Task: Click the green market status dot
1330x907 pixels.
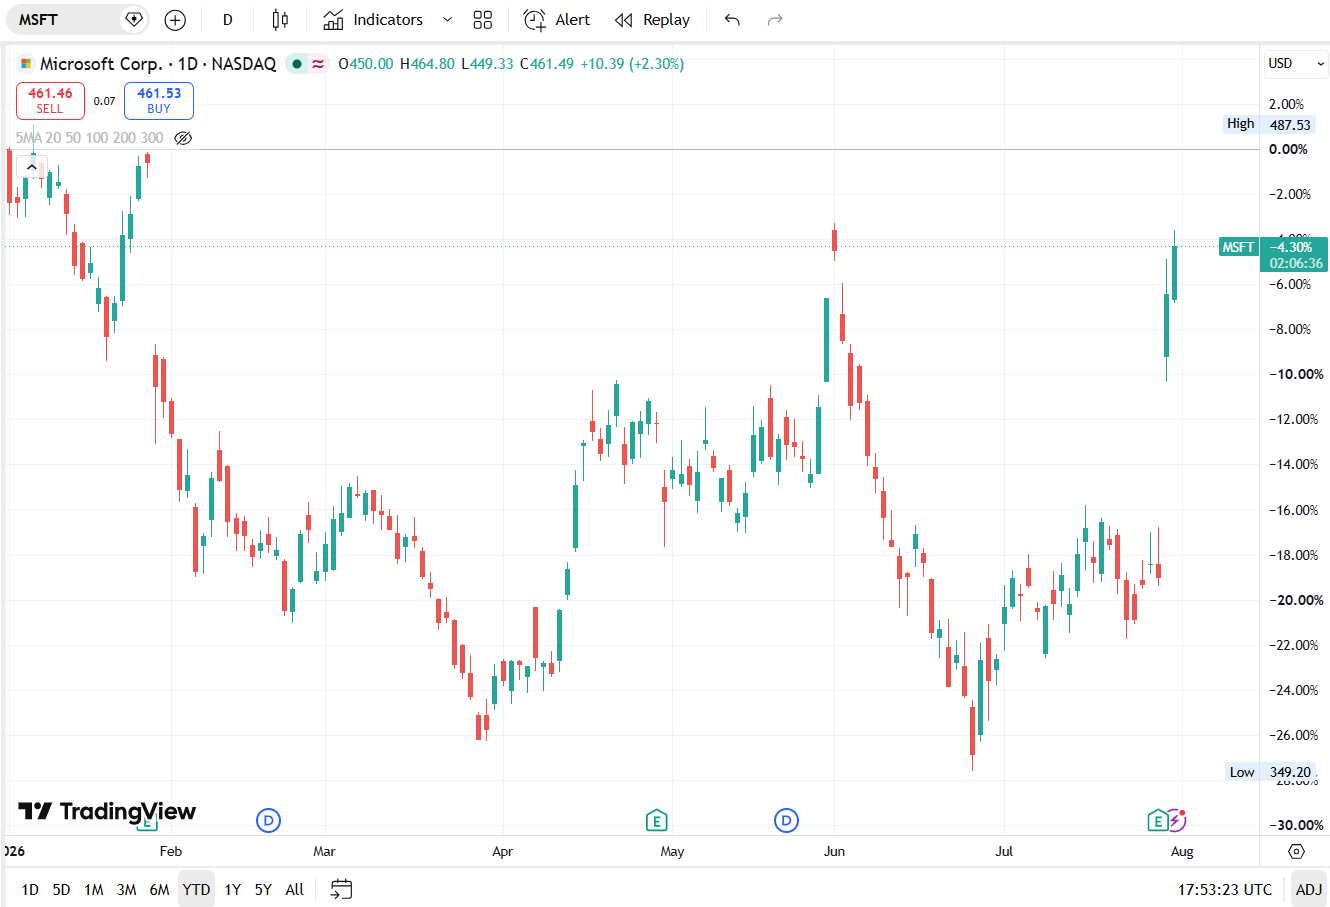Action: [297, 64]
